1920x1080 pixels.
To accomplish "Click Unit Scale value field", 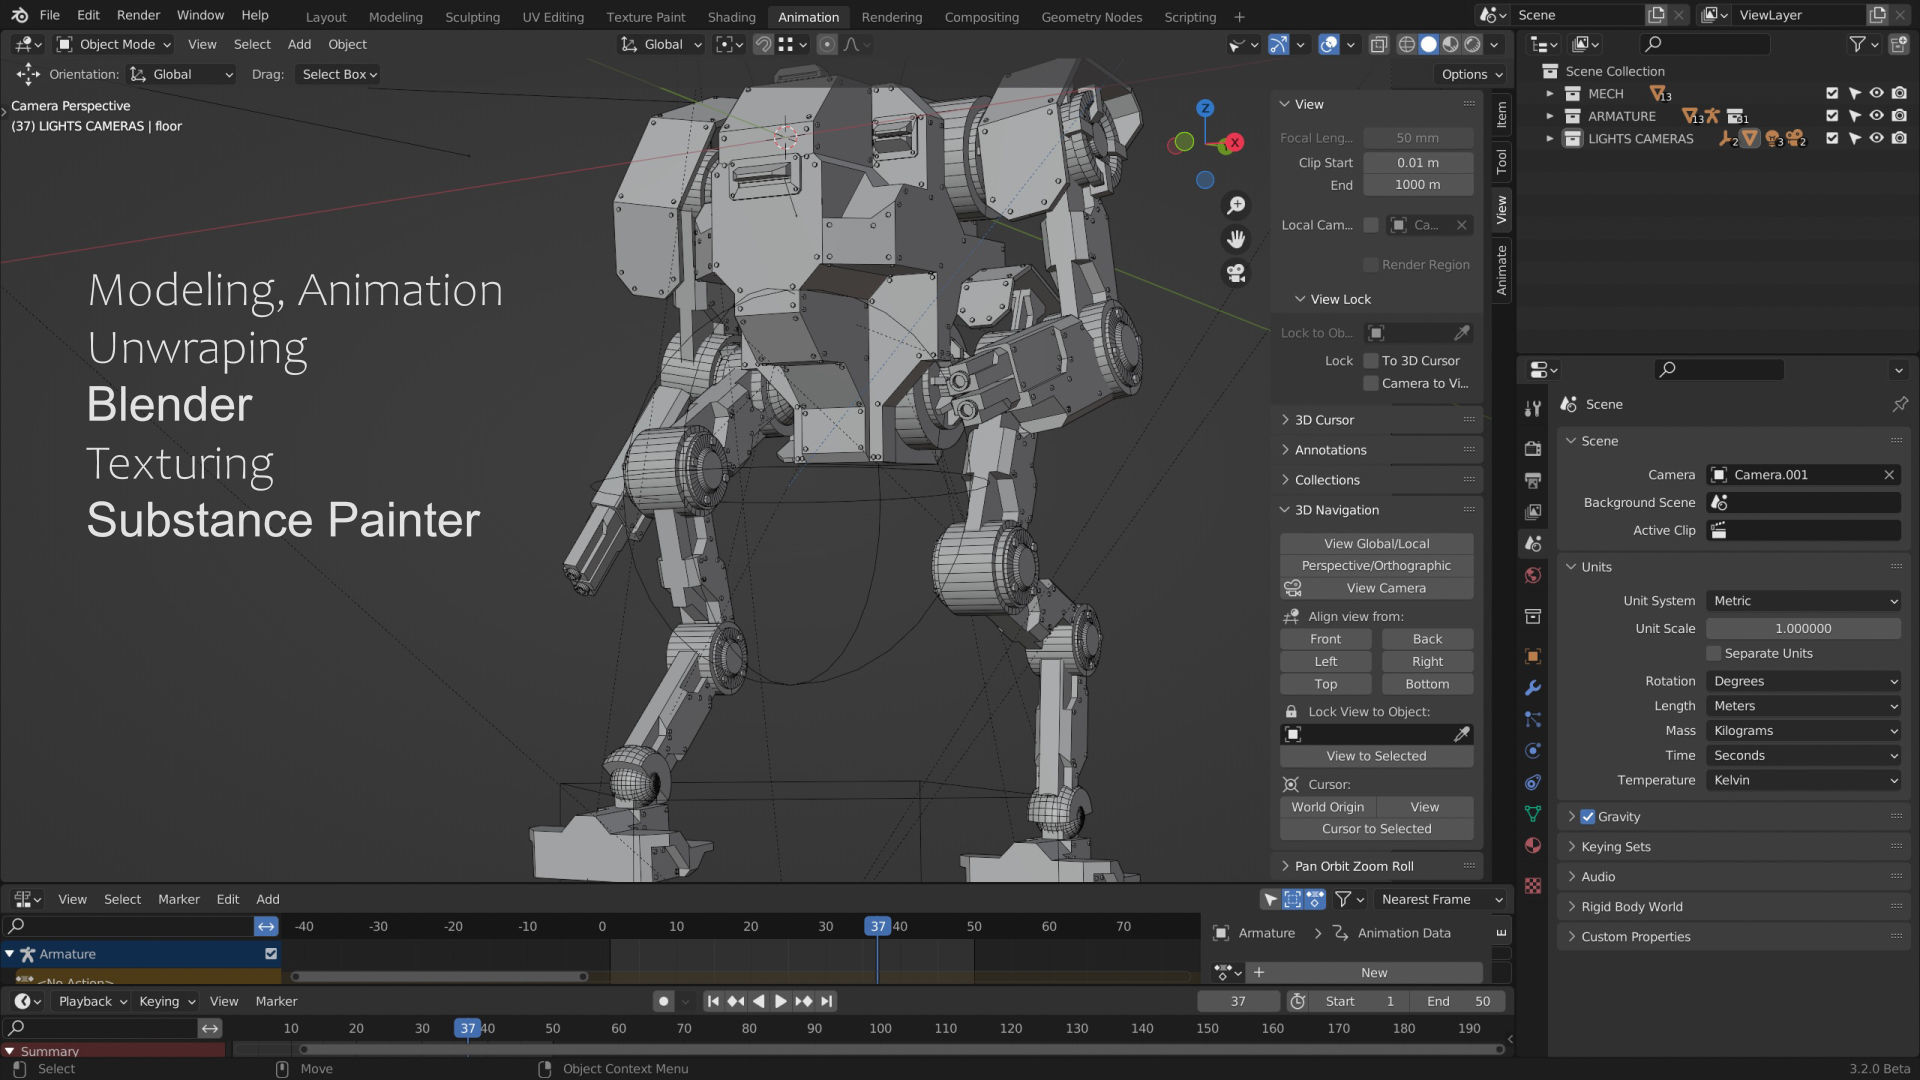I will tap(1803, 629).
